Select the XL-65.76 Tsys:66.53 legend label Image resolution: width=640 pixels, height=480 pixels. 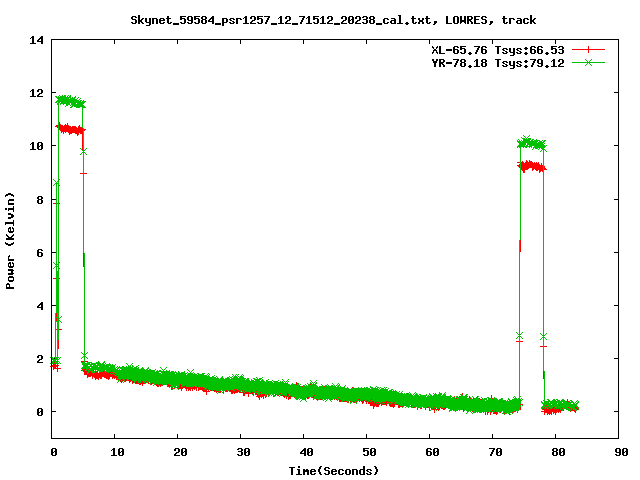pyautogui.click(x=498, y=50)
